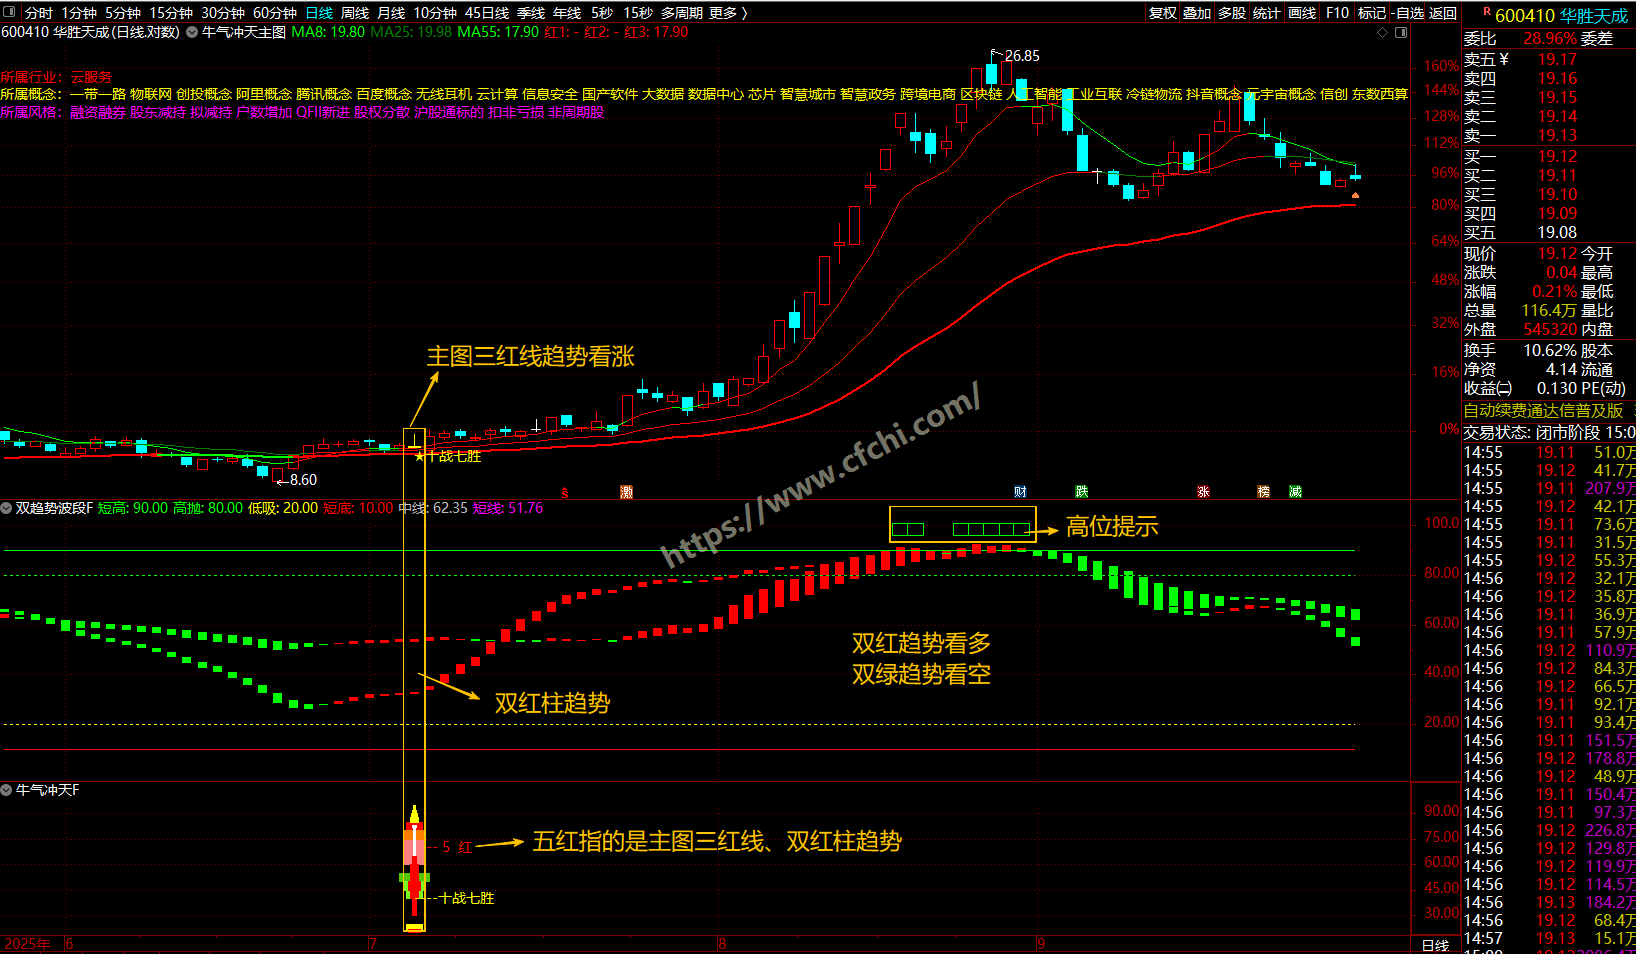Click the 多股 multi-stock button
The height and width of the screenshot is (954, 1636).
click(x=1232, y=13)
